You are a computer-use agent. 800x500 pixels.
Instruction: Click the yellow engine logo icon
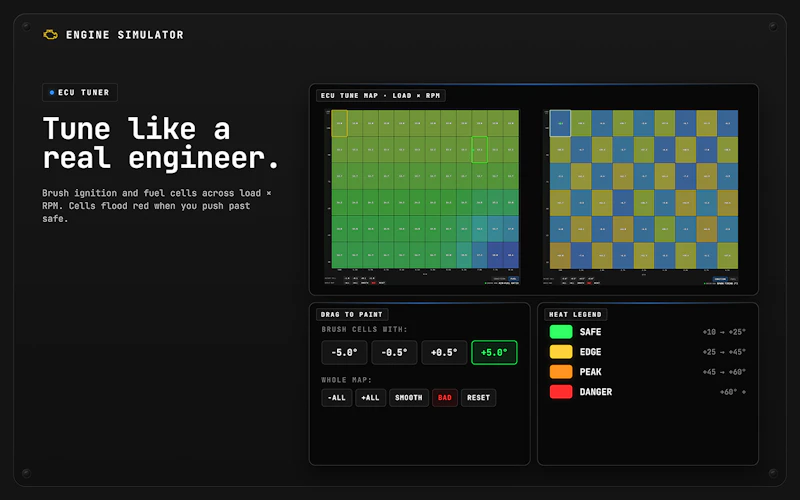click(x=50, y=35)
